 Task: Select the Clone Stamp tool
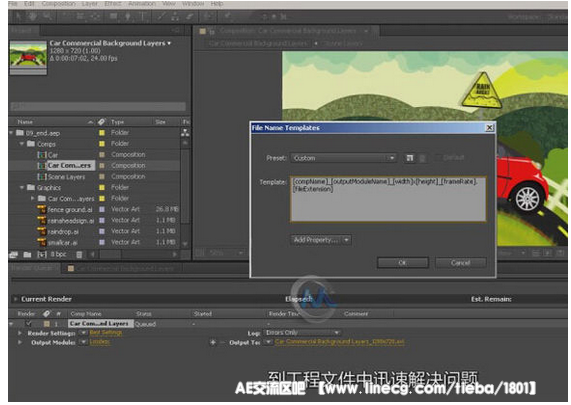175,16
